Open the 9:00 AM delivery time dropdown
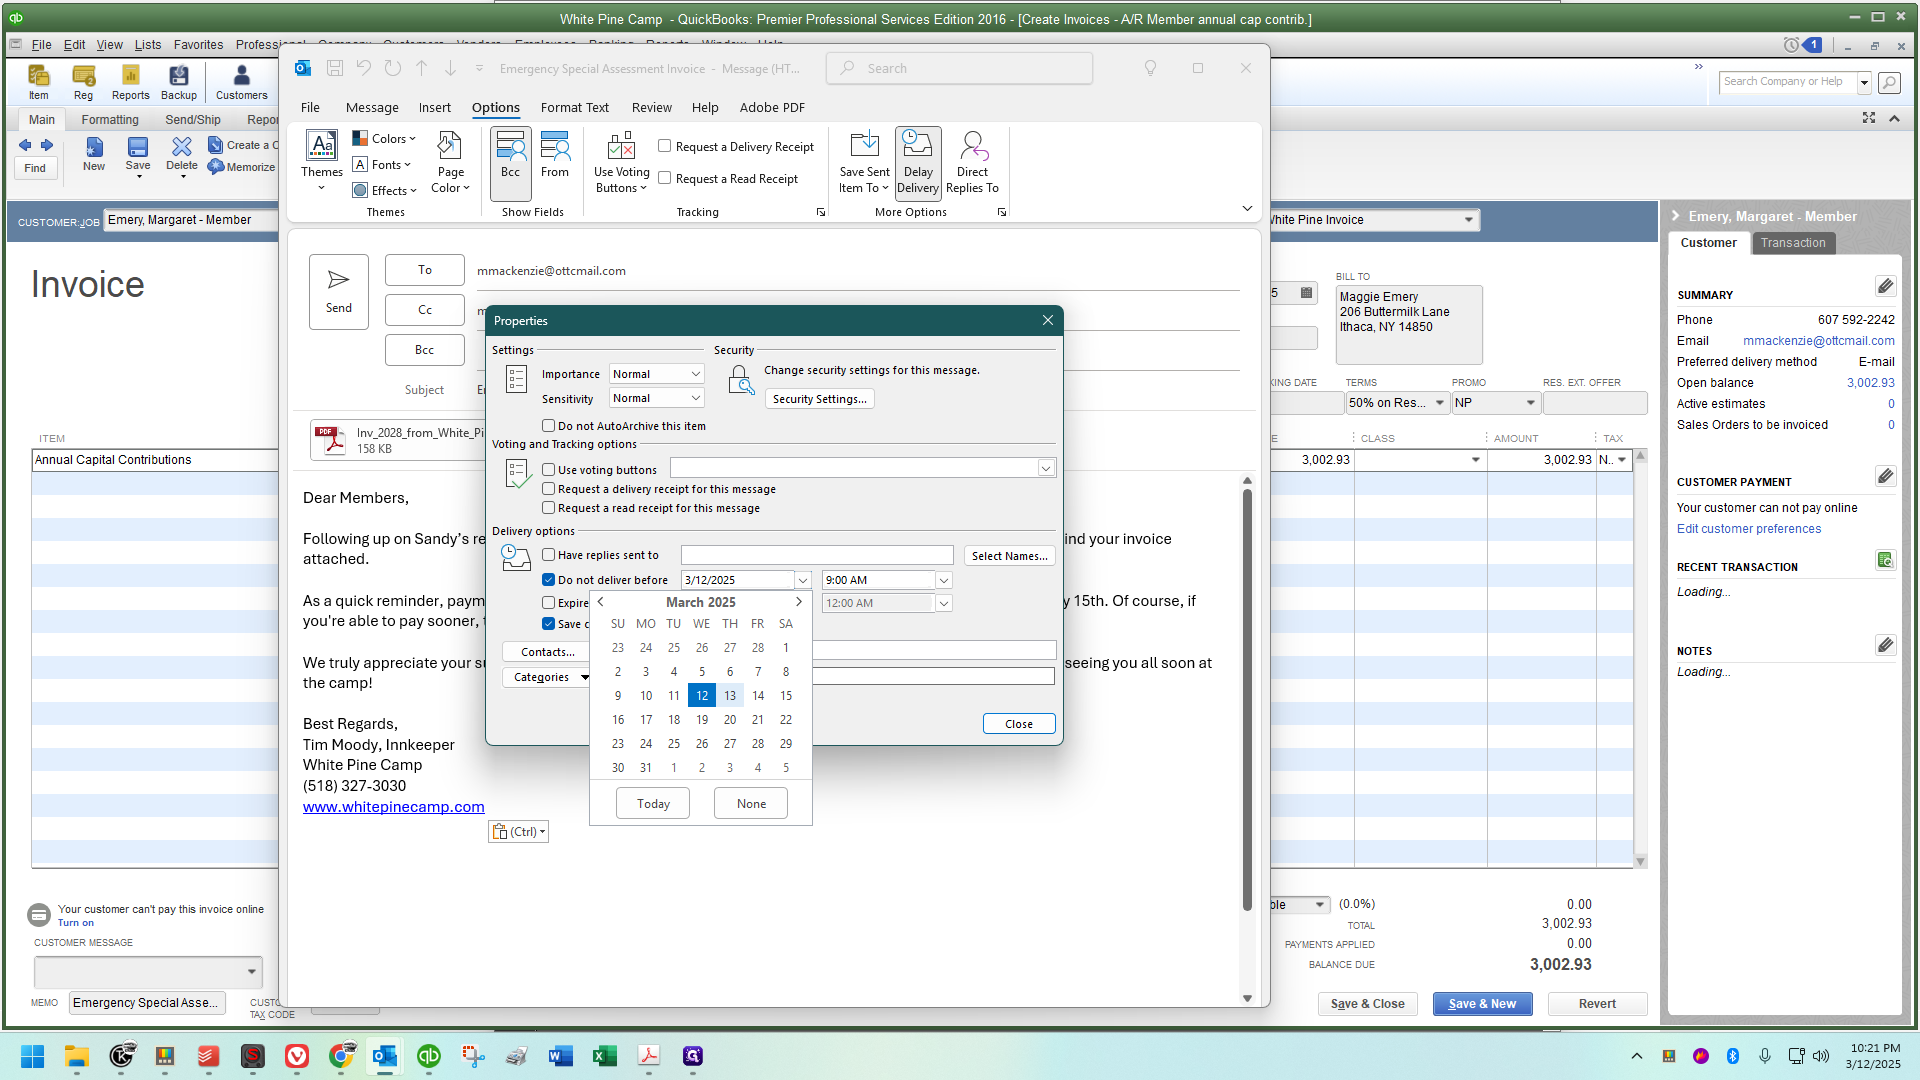The image size is (1920, 1080). point(943,580)
